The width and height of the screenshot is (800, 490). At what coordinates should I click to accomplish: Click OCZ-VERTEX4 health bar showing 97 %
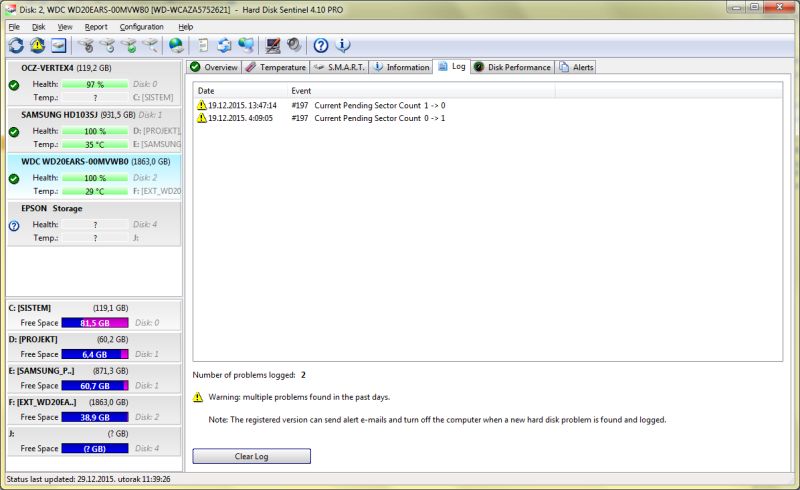coord(95,84)
